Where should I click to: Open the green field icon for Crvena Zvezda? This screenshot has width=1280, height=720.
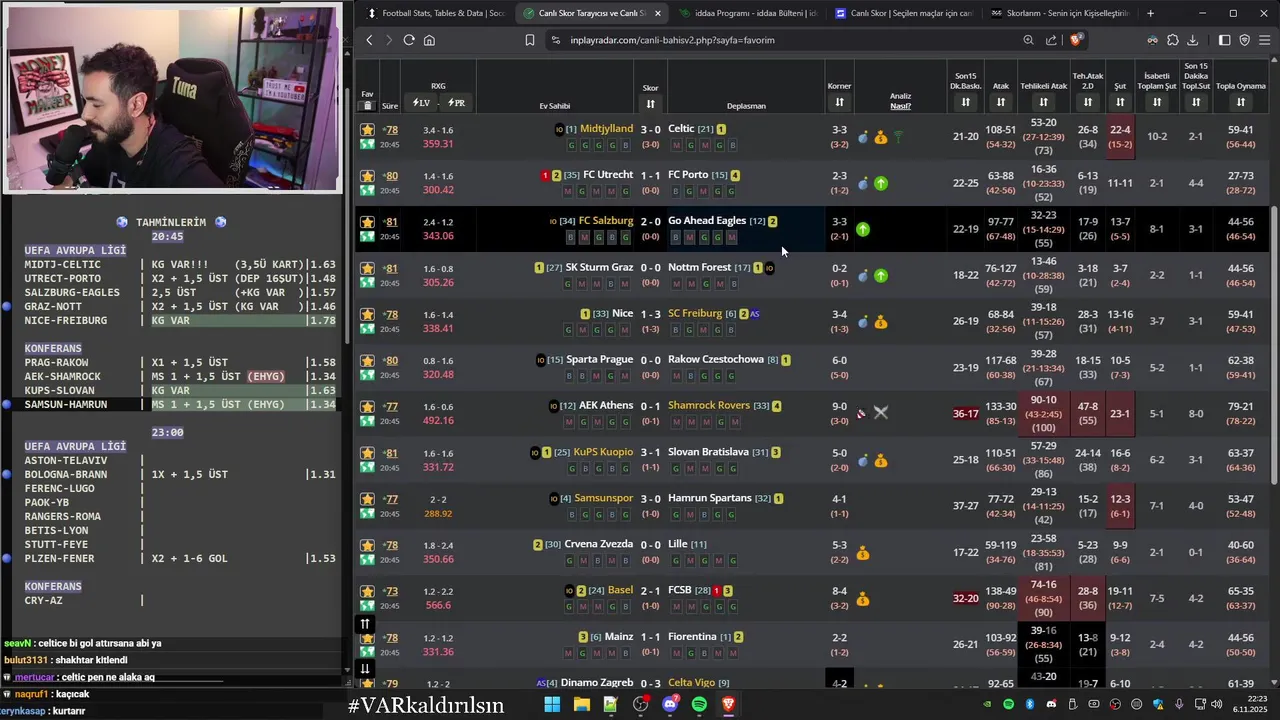(x=367, y=560)
